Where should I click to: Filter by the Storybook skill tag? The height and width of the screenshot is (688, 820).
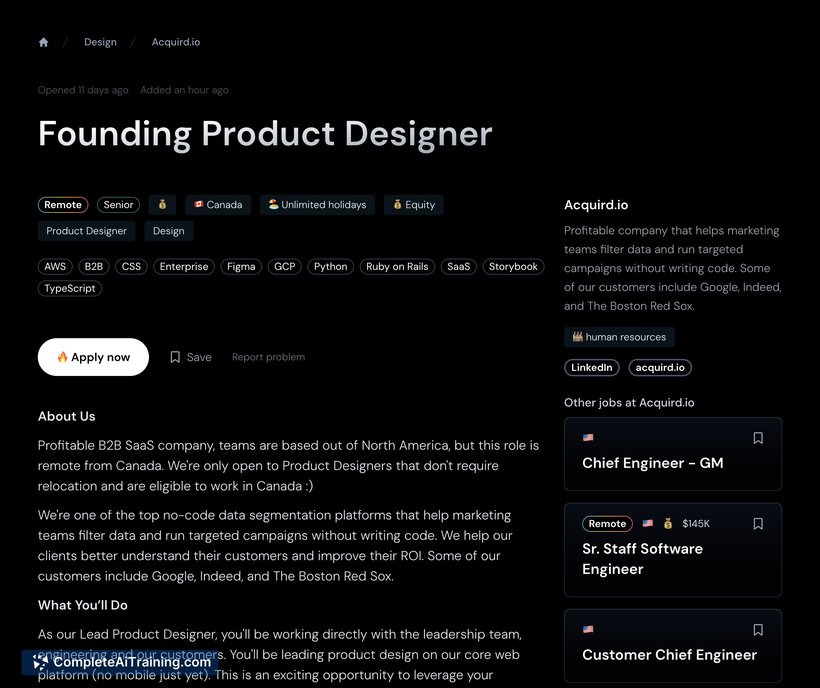tap(513, 267)
